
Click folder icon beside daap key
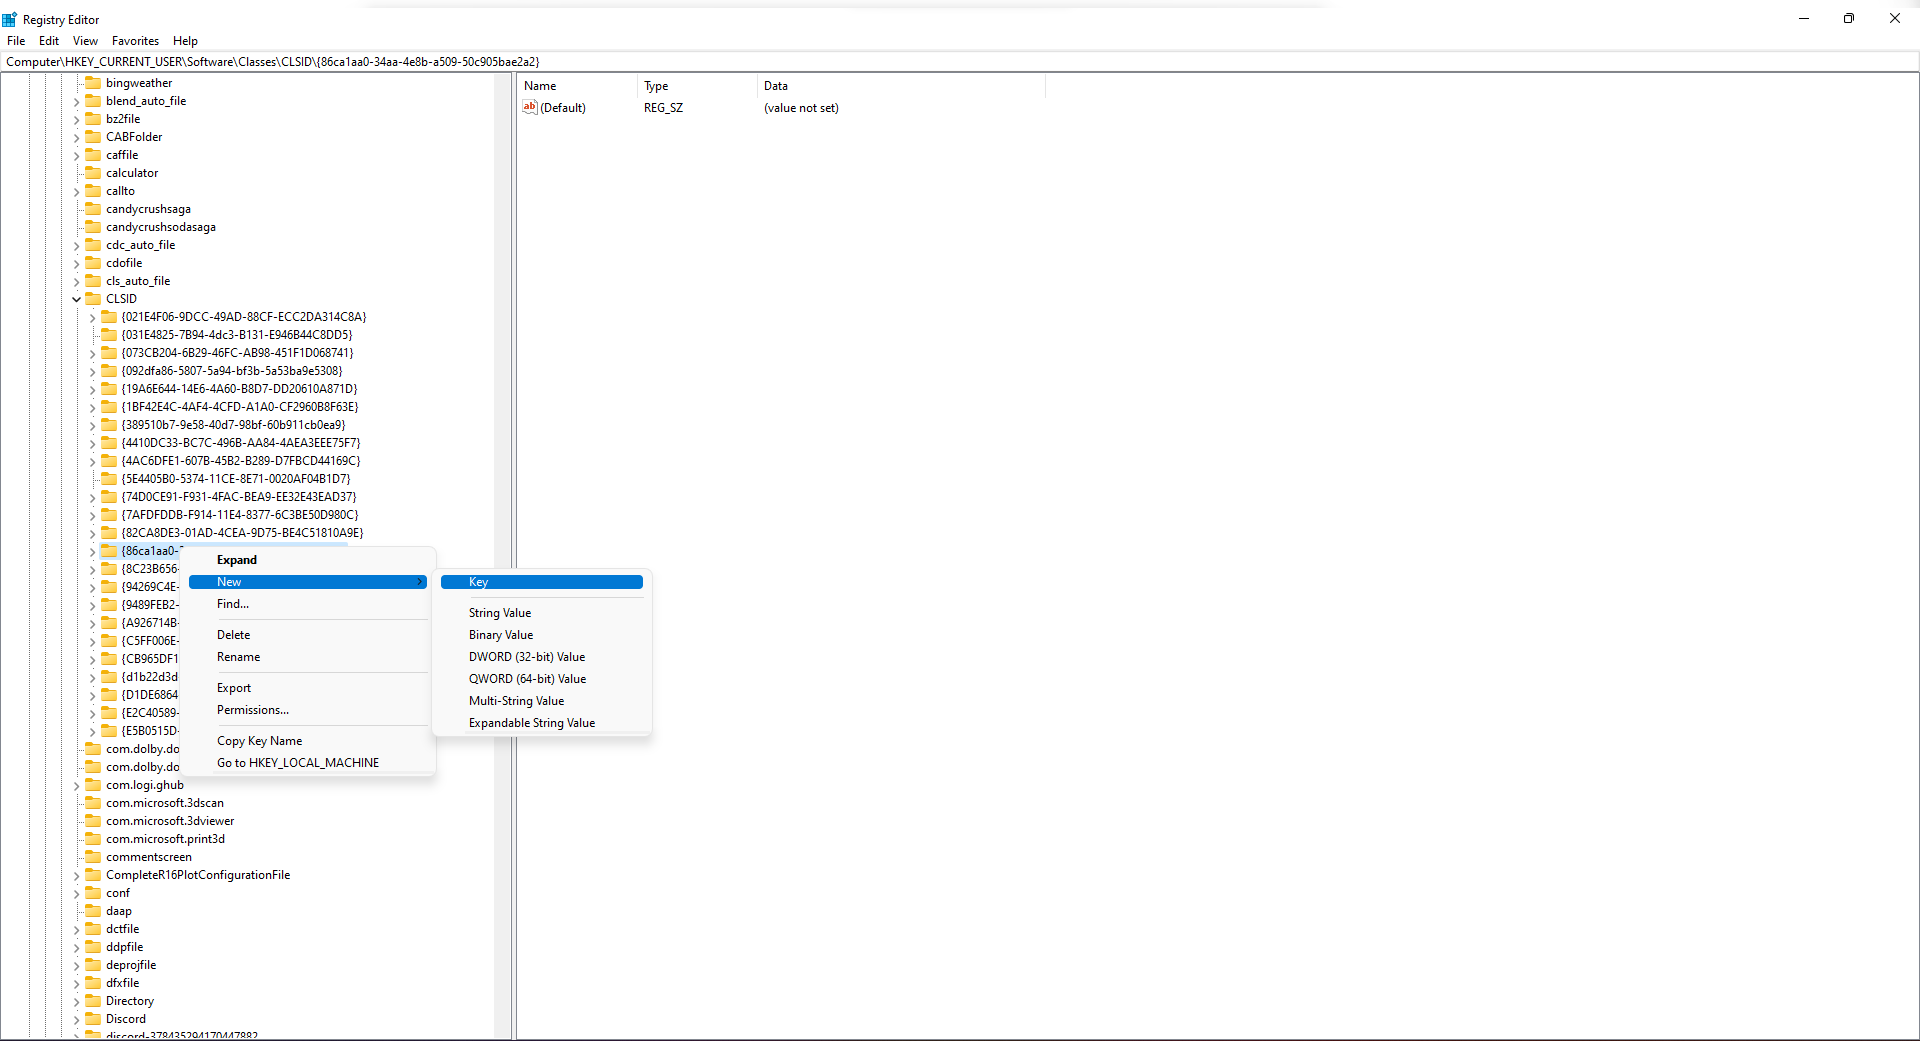tap(93, 911)
